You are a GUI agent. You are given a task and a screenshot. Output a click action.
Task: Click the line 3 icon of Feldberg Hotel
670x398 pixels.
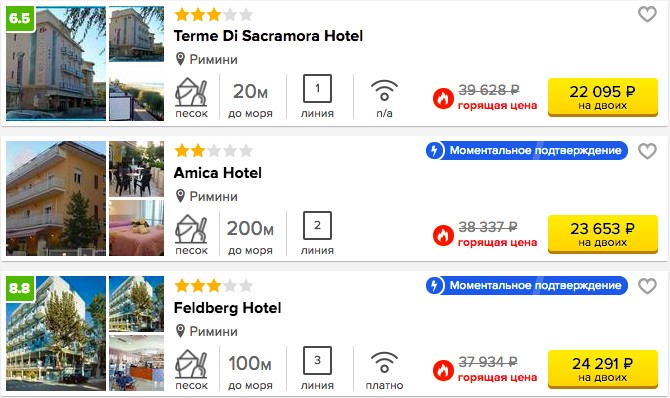(317, 360)
